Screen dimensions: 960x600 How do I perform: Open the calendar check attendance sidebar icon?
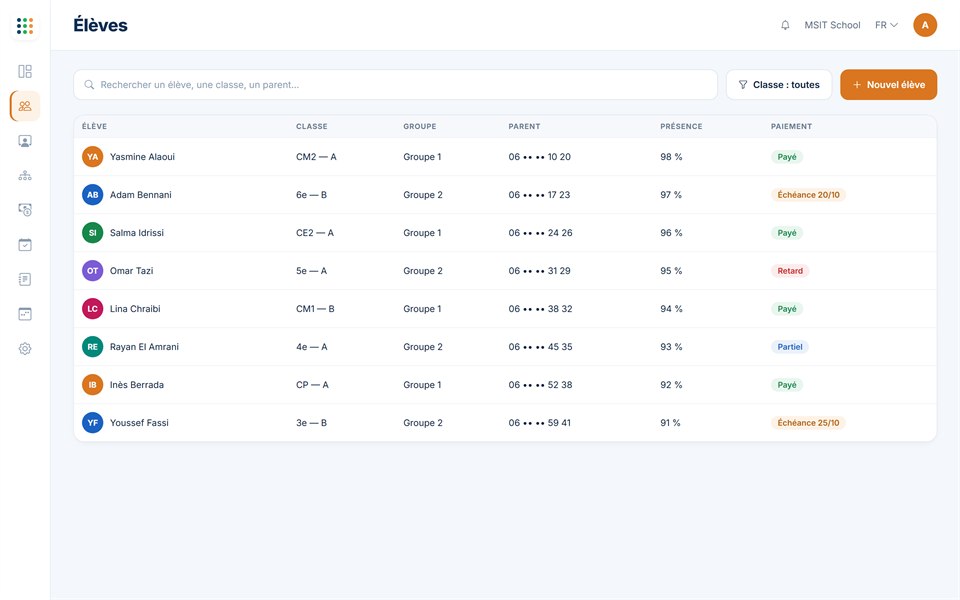point(25,245)
